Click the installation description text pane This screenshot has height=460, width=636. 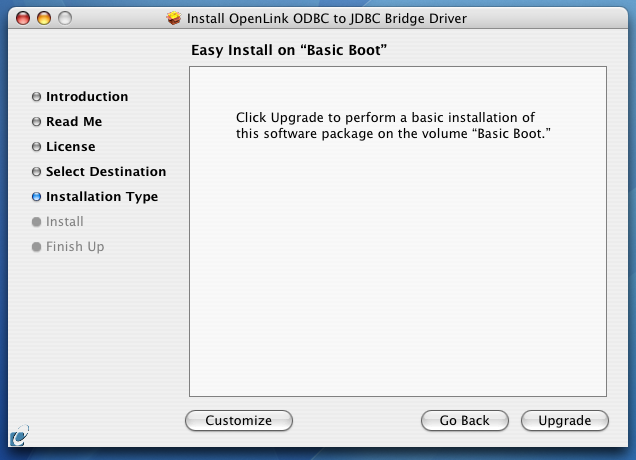[x=398, y=231]
